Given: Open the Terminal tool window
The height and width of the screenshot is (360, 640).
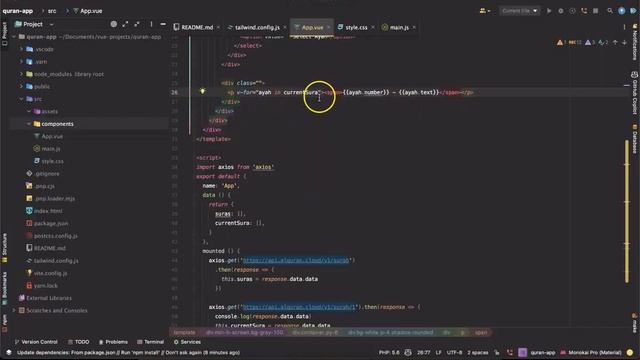Looking at the screenshot, I should coord(151,342).
